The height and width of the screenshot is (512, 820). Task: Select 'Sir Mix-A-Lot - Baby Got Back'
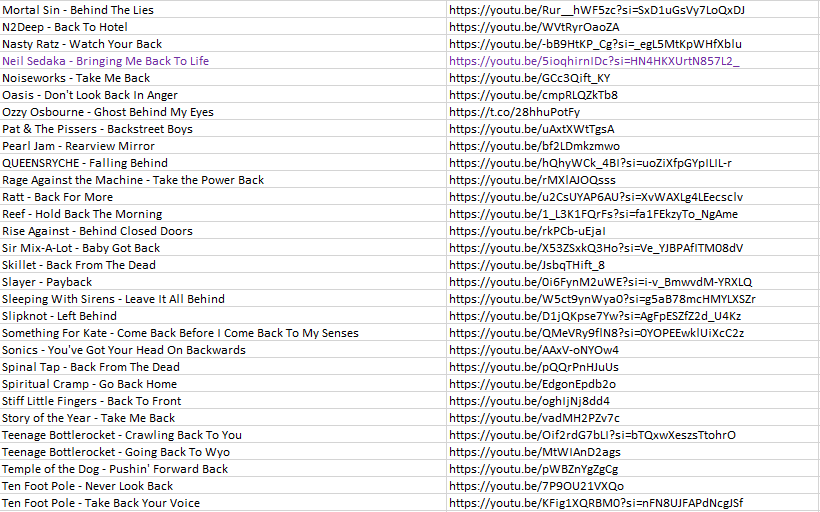click(223, 247)
